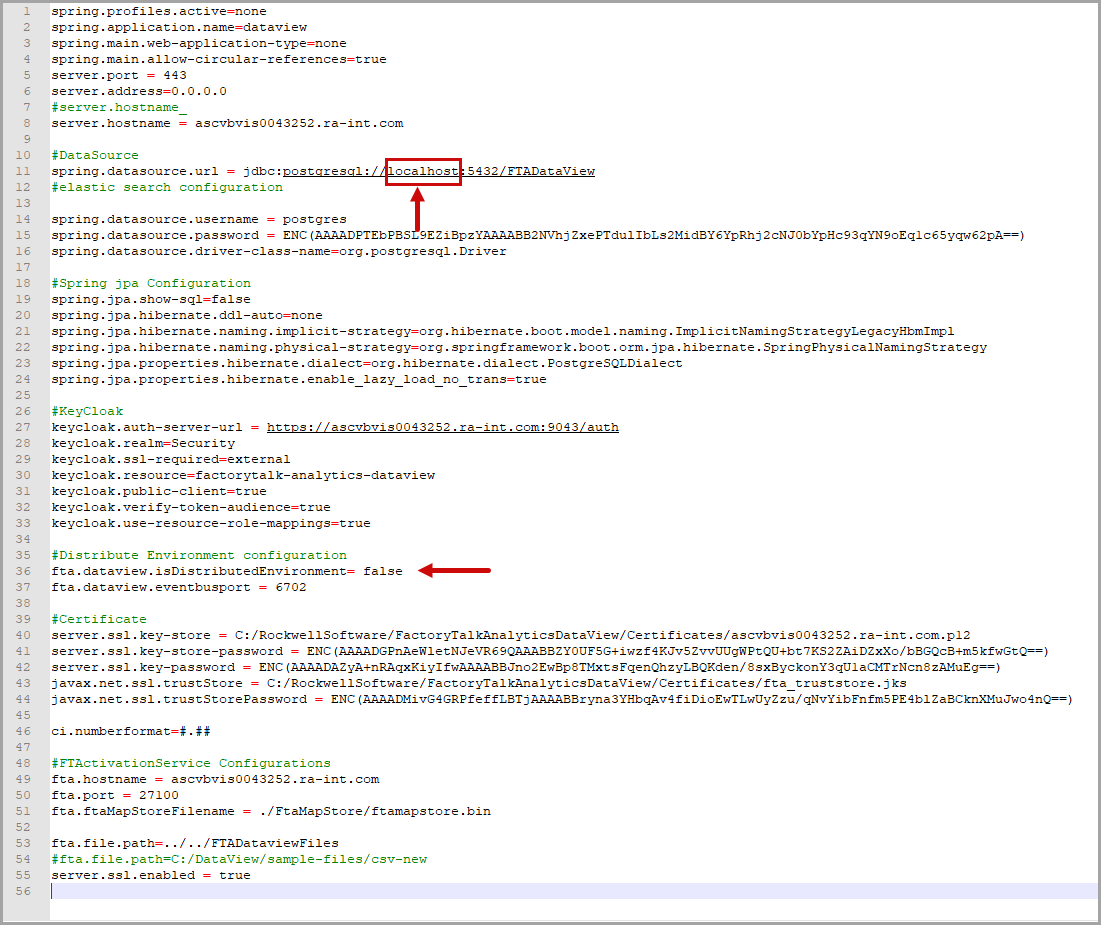The width and height of the screenshot is (1101, 925).
Task: Click line number 11 in the gutter
Action: coord(24,171)
